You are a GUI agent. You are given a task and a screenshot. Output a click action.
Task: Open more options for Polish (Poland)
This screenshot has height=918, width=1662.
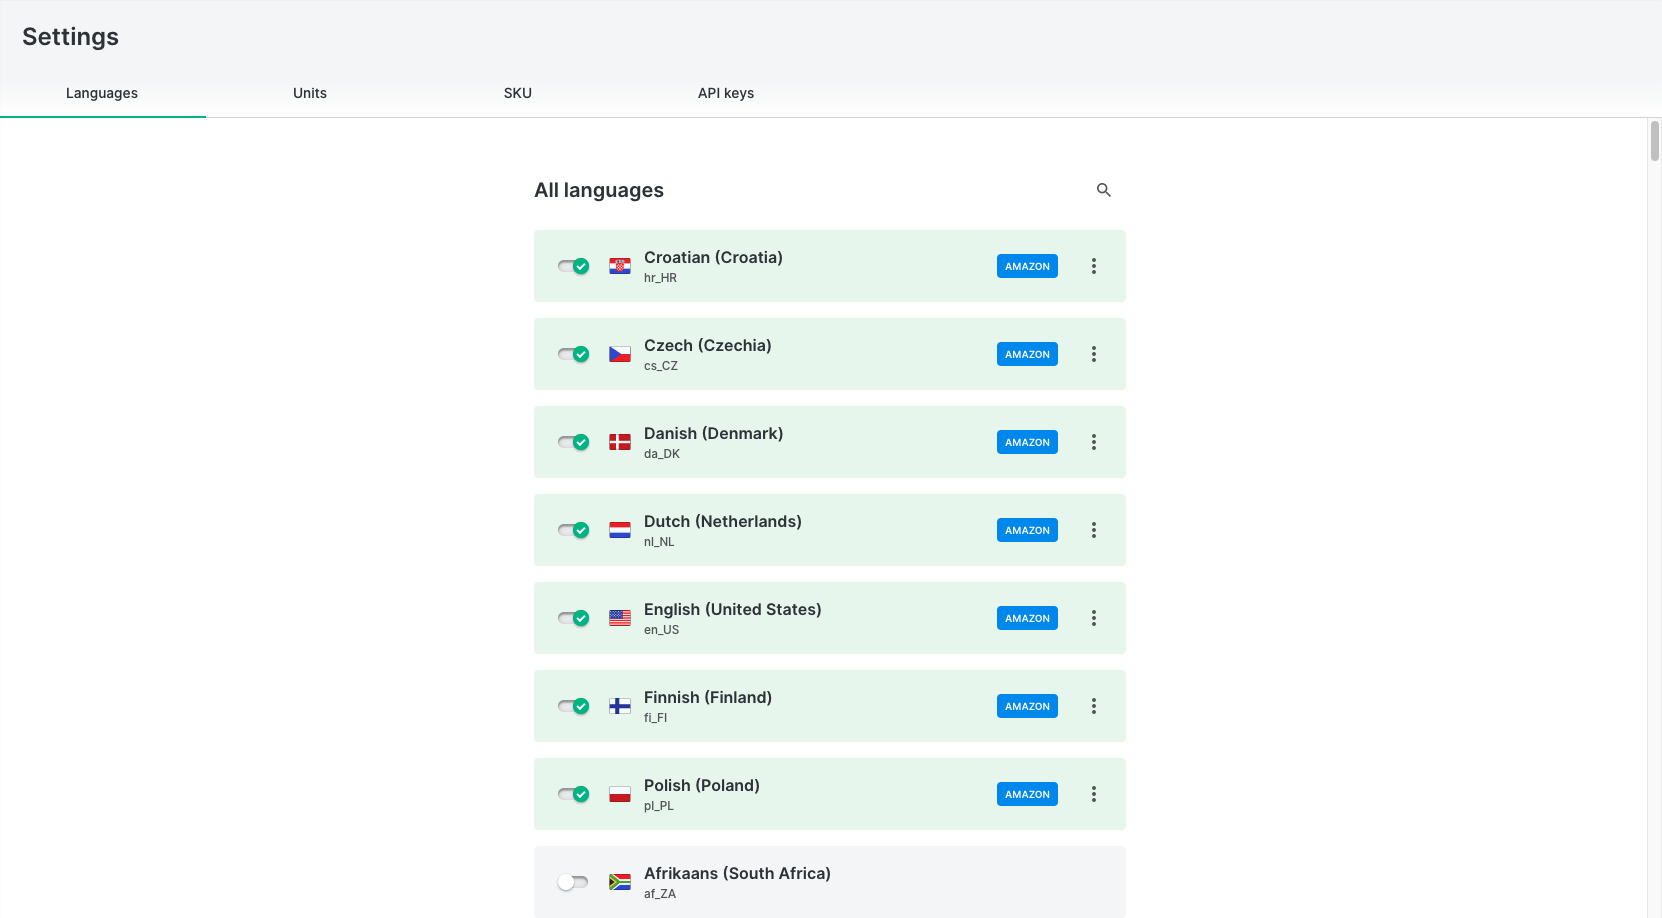(x=1094, y=794)
